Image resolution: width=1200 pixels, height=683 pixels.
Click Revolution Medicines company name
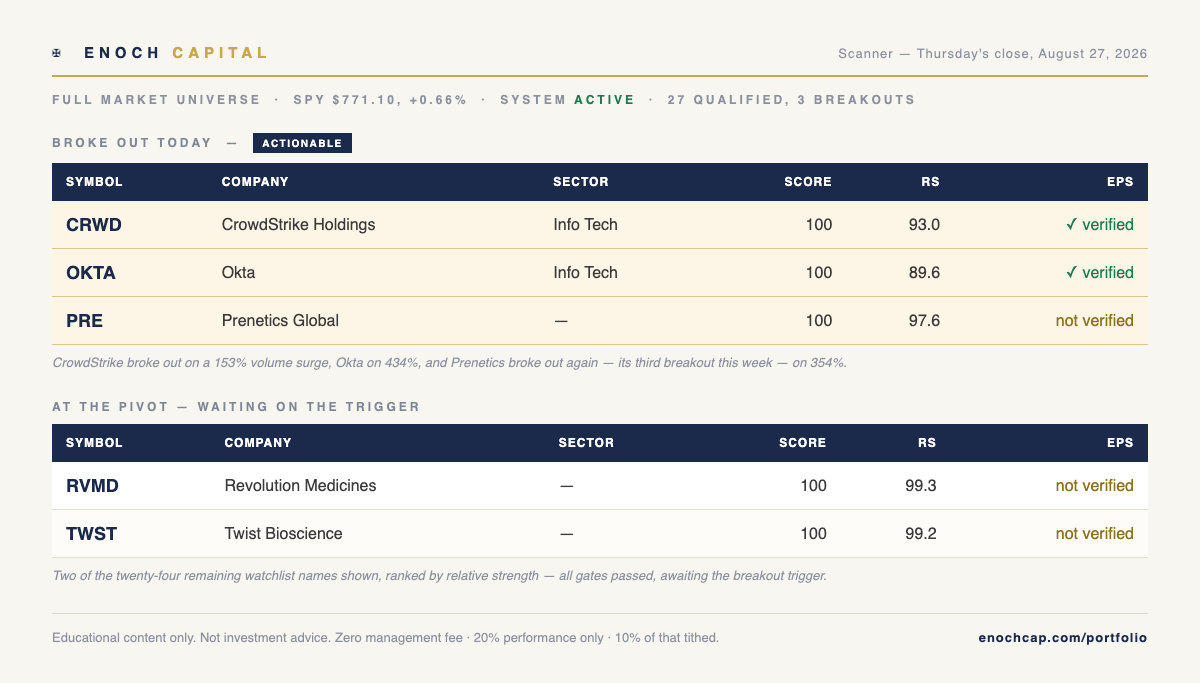[301, 486]
